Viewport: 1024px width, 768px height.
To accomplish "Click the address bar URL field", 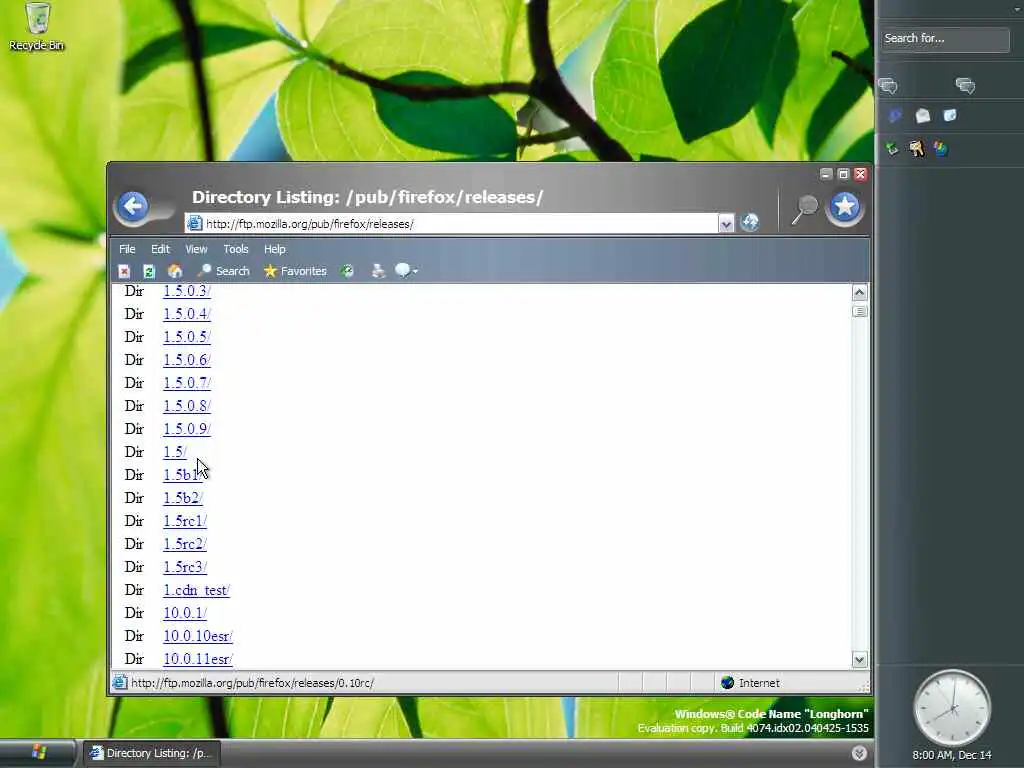I will point(452,224).
